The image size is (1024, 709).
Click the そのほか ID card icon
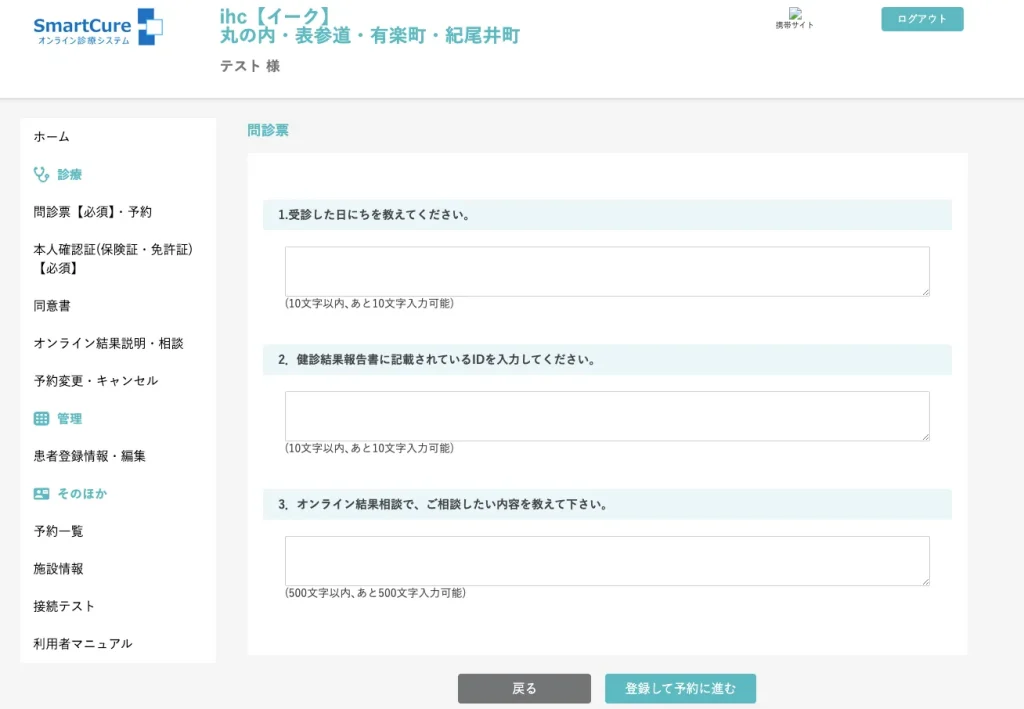point(41,493)
